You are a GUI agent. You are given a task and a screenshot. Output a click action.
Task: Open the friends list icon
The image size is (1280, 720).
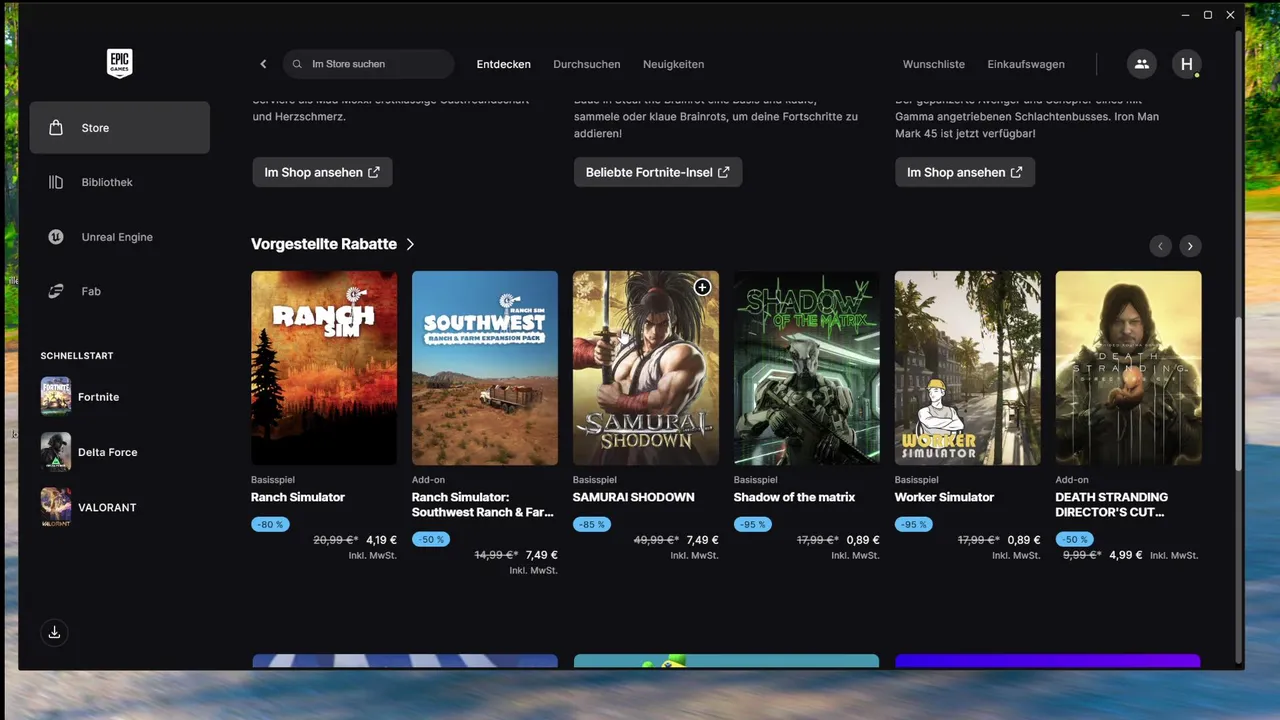pyautogui.click(x=1141, y=64)
